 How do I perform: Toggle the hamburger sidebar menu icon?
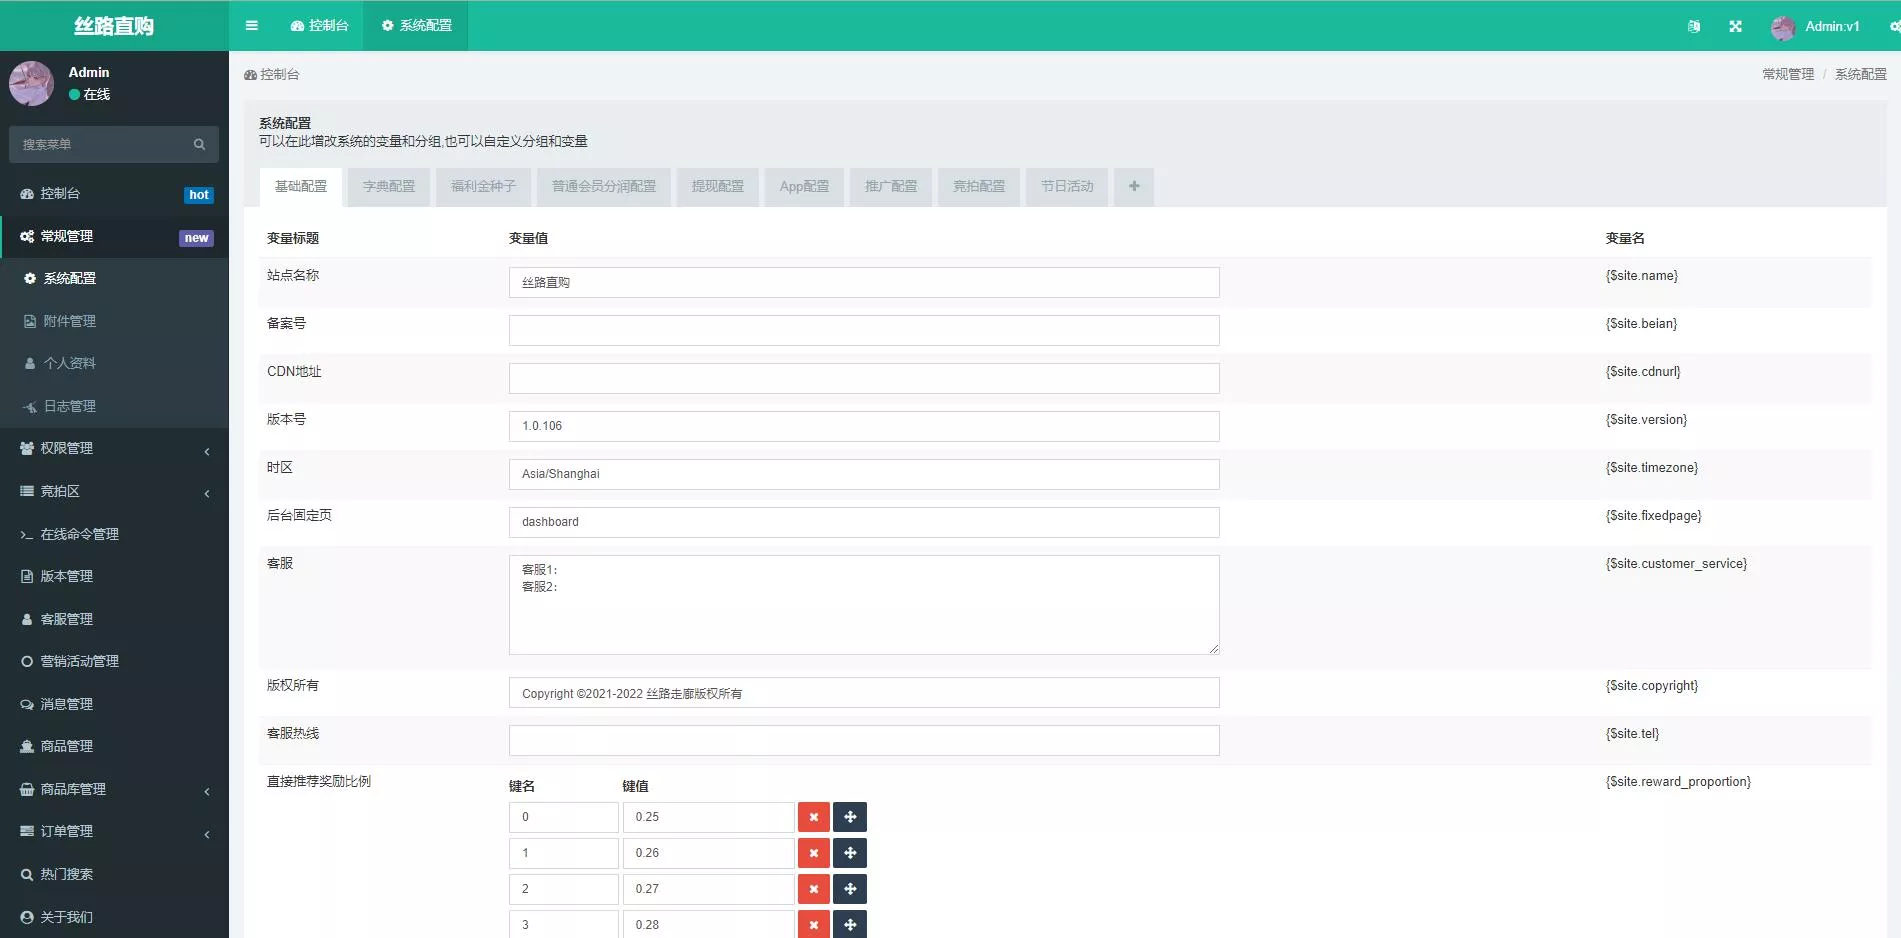click(x=252, y=26)
